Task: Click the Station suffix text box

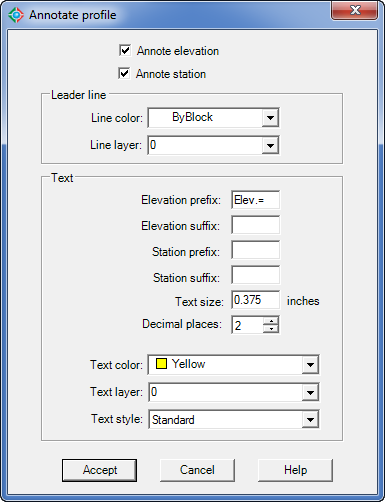Action: coord(255,275)
